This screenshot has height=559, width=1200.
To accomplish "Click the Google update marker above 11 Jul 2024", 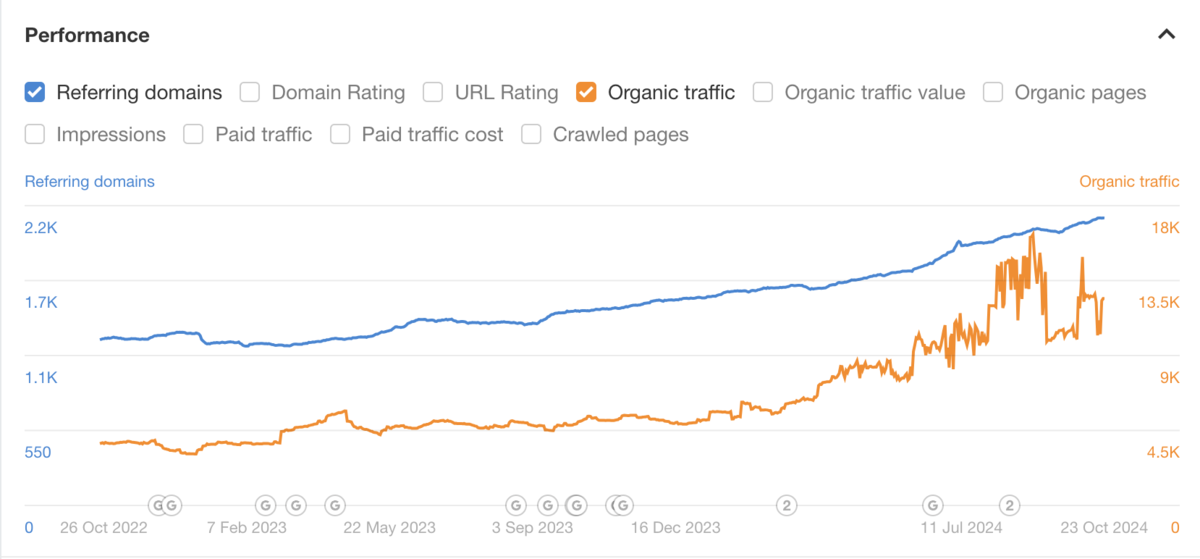I will pyautogui.click(x=933, y=505).
